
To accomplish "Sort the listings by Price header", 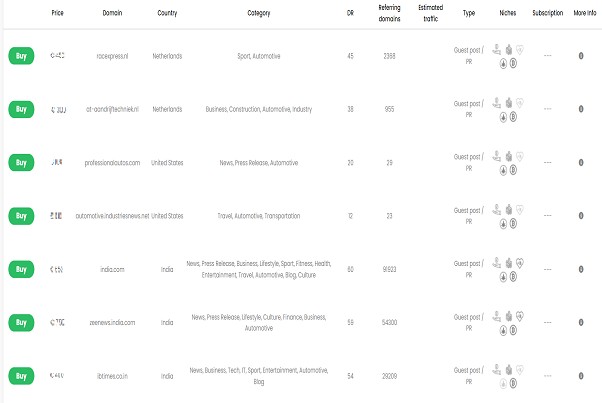I will tap(58, 13).
